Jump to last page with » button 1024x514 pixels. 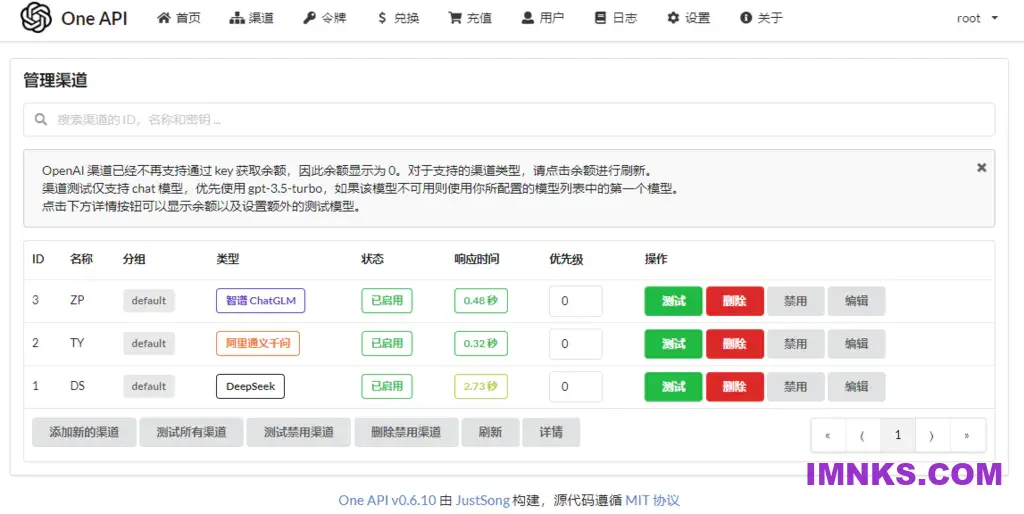coord(968,436)
